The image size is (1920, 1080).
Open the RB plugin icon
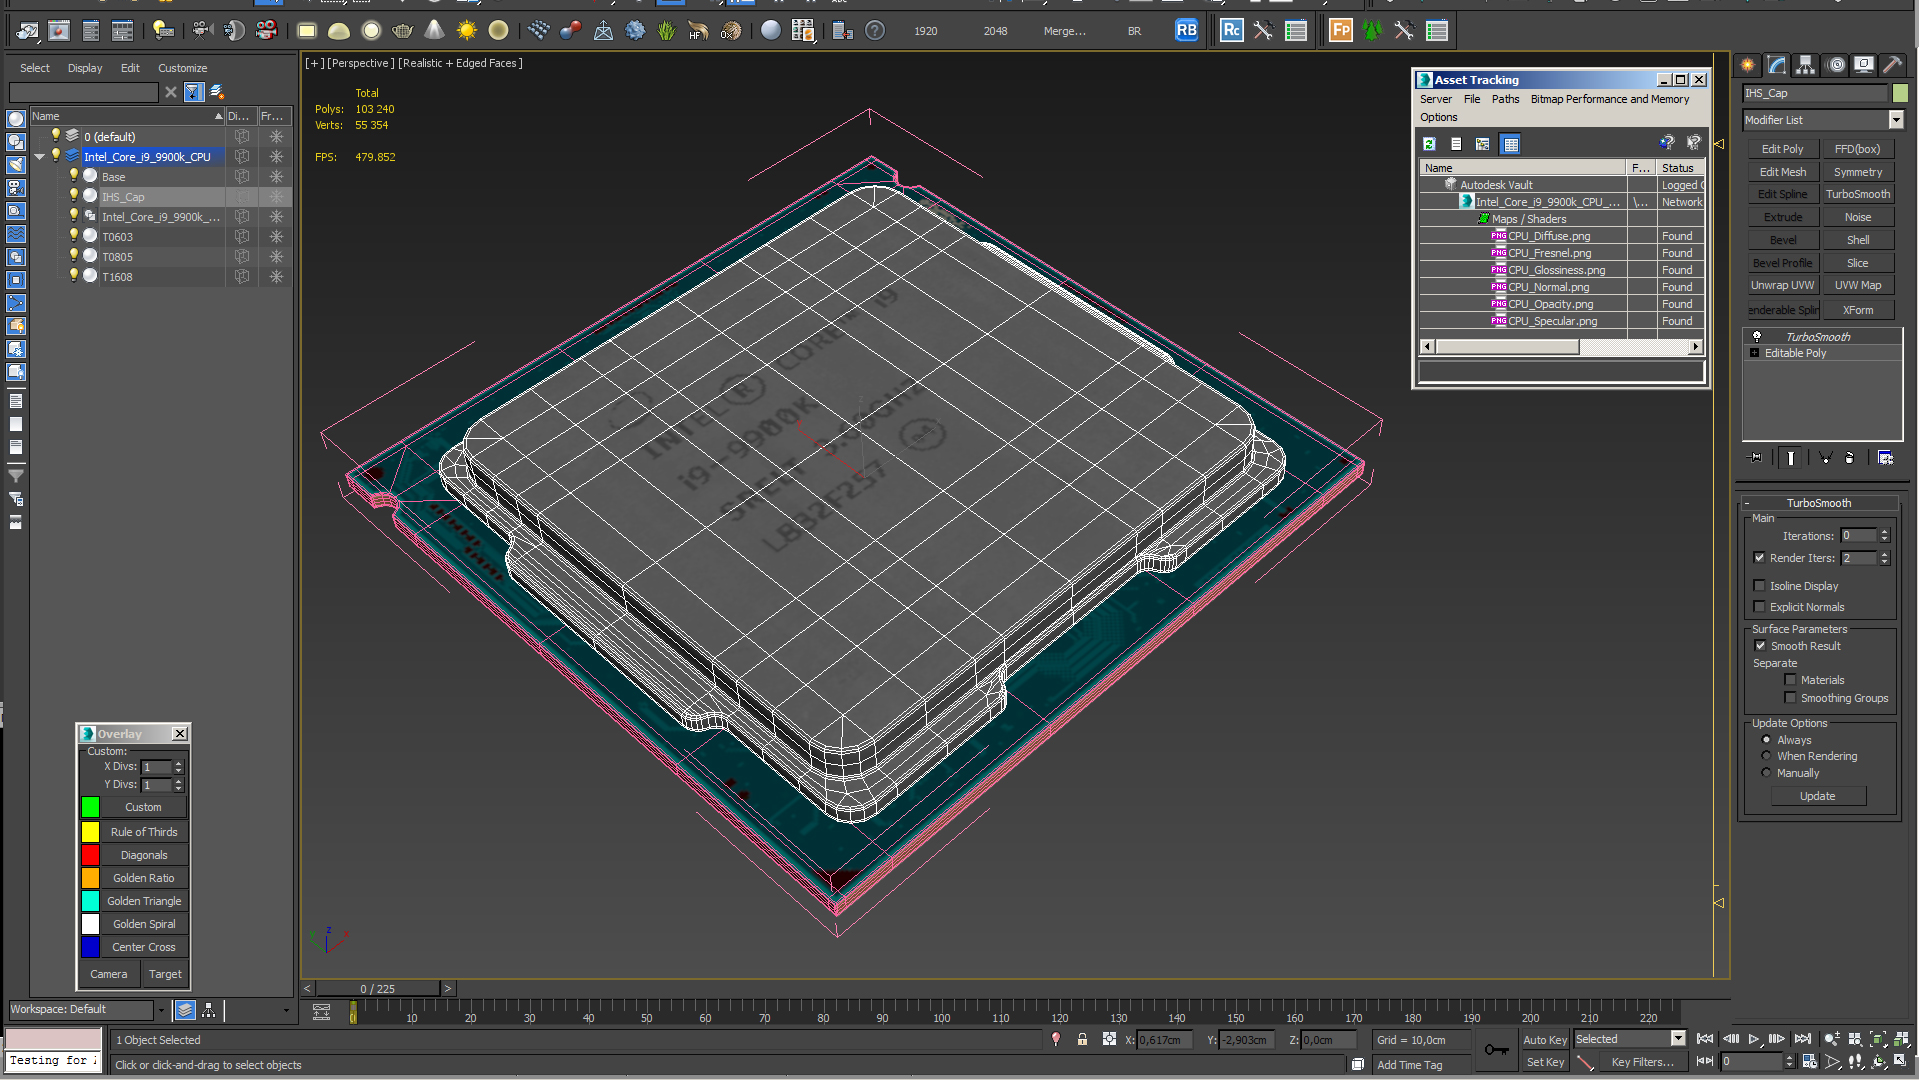pos(1186,31)
